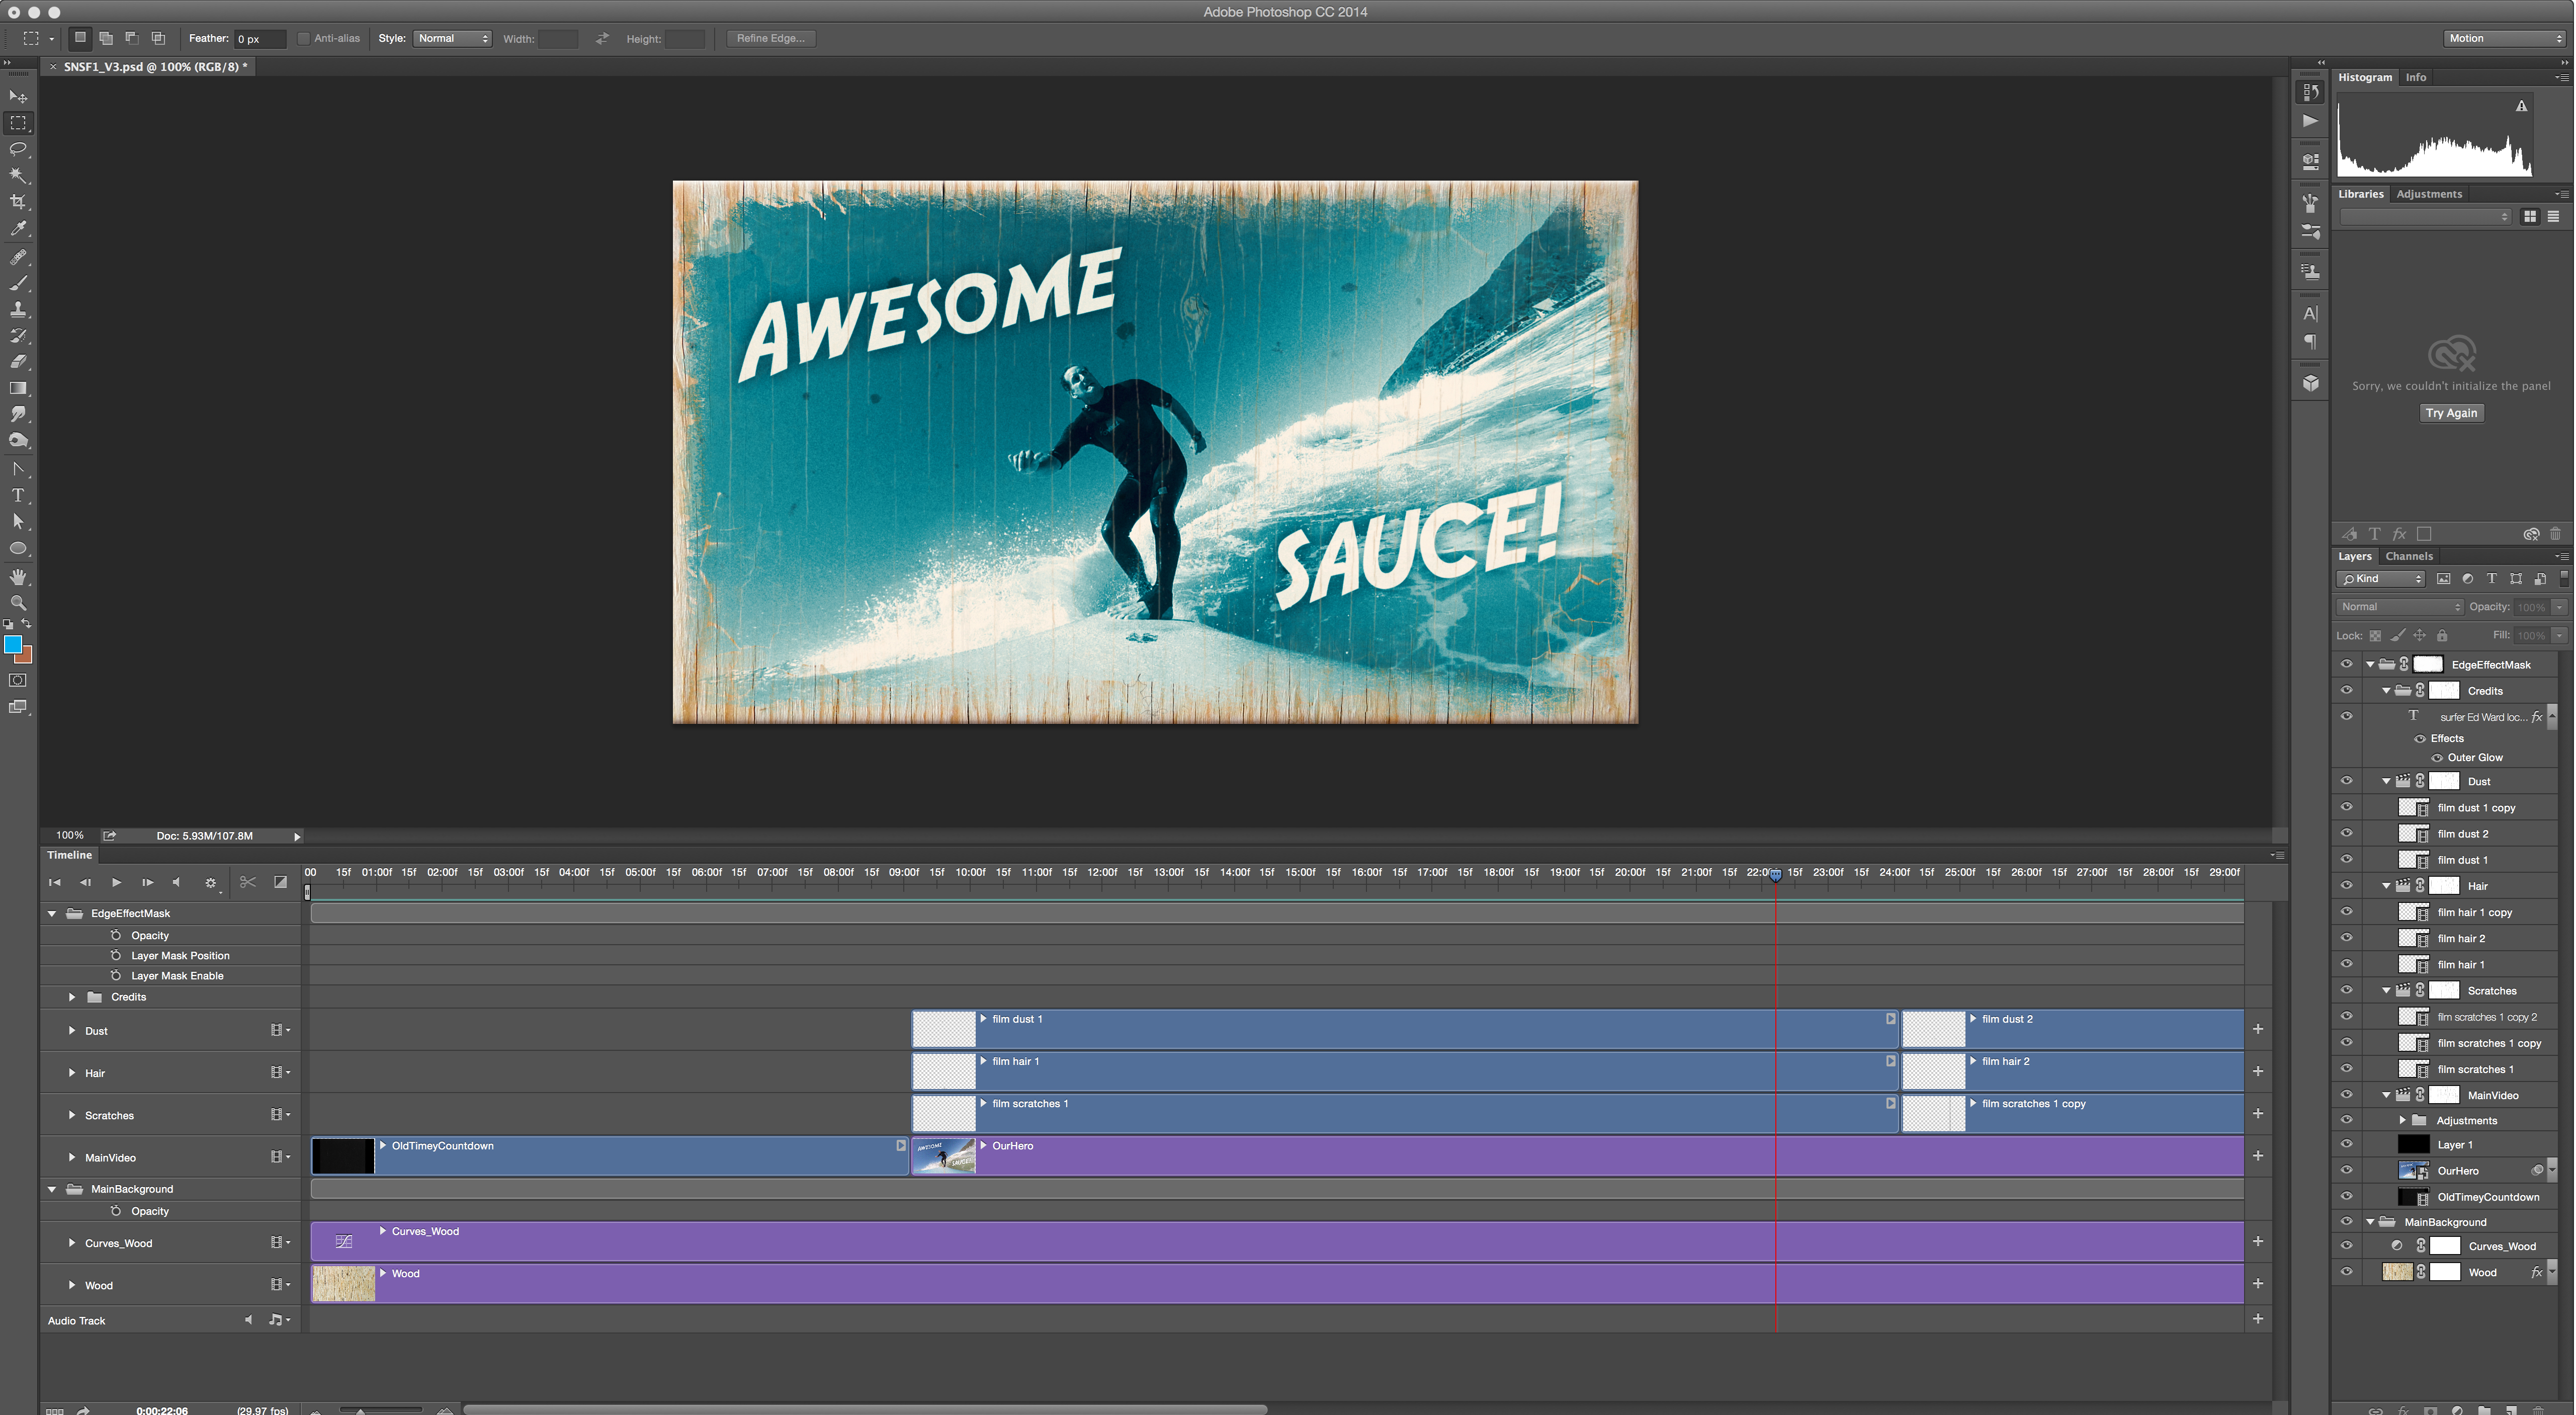This screenshot has height=1415, width=2576.
Task: Toggle visibility of film dust 2 layer
Action: (2346, 833)
